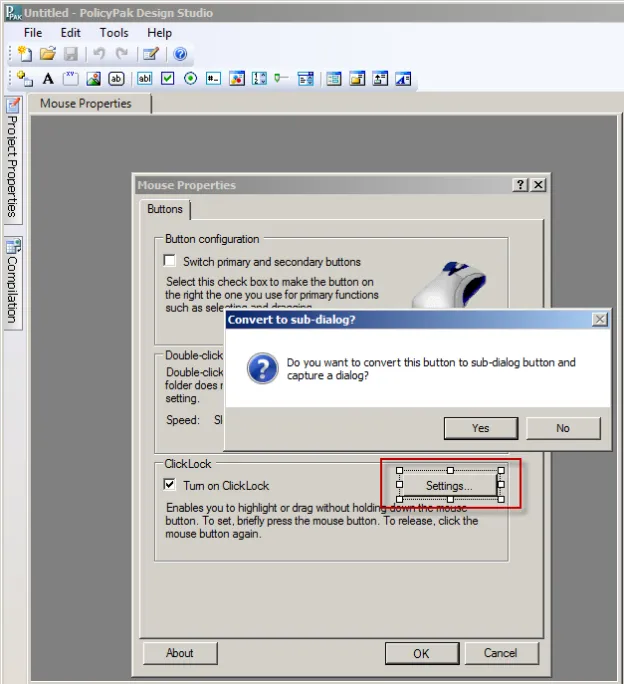Image resolution: width=624 pixels, height=684 pixels.
Task: Select the numeric spinner control tool
Action: coord(259,79)
